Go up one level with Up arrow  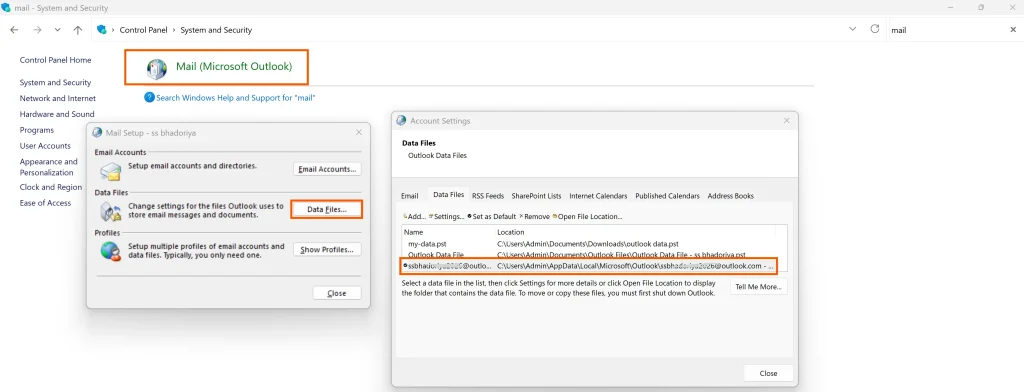(78, 30)
